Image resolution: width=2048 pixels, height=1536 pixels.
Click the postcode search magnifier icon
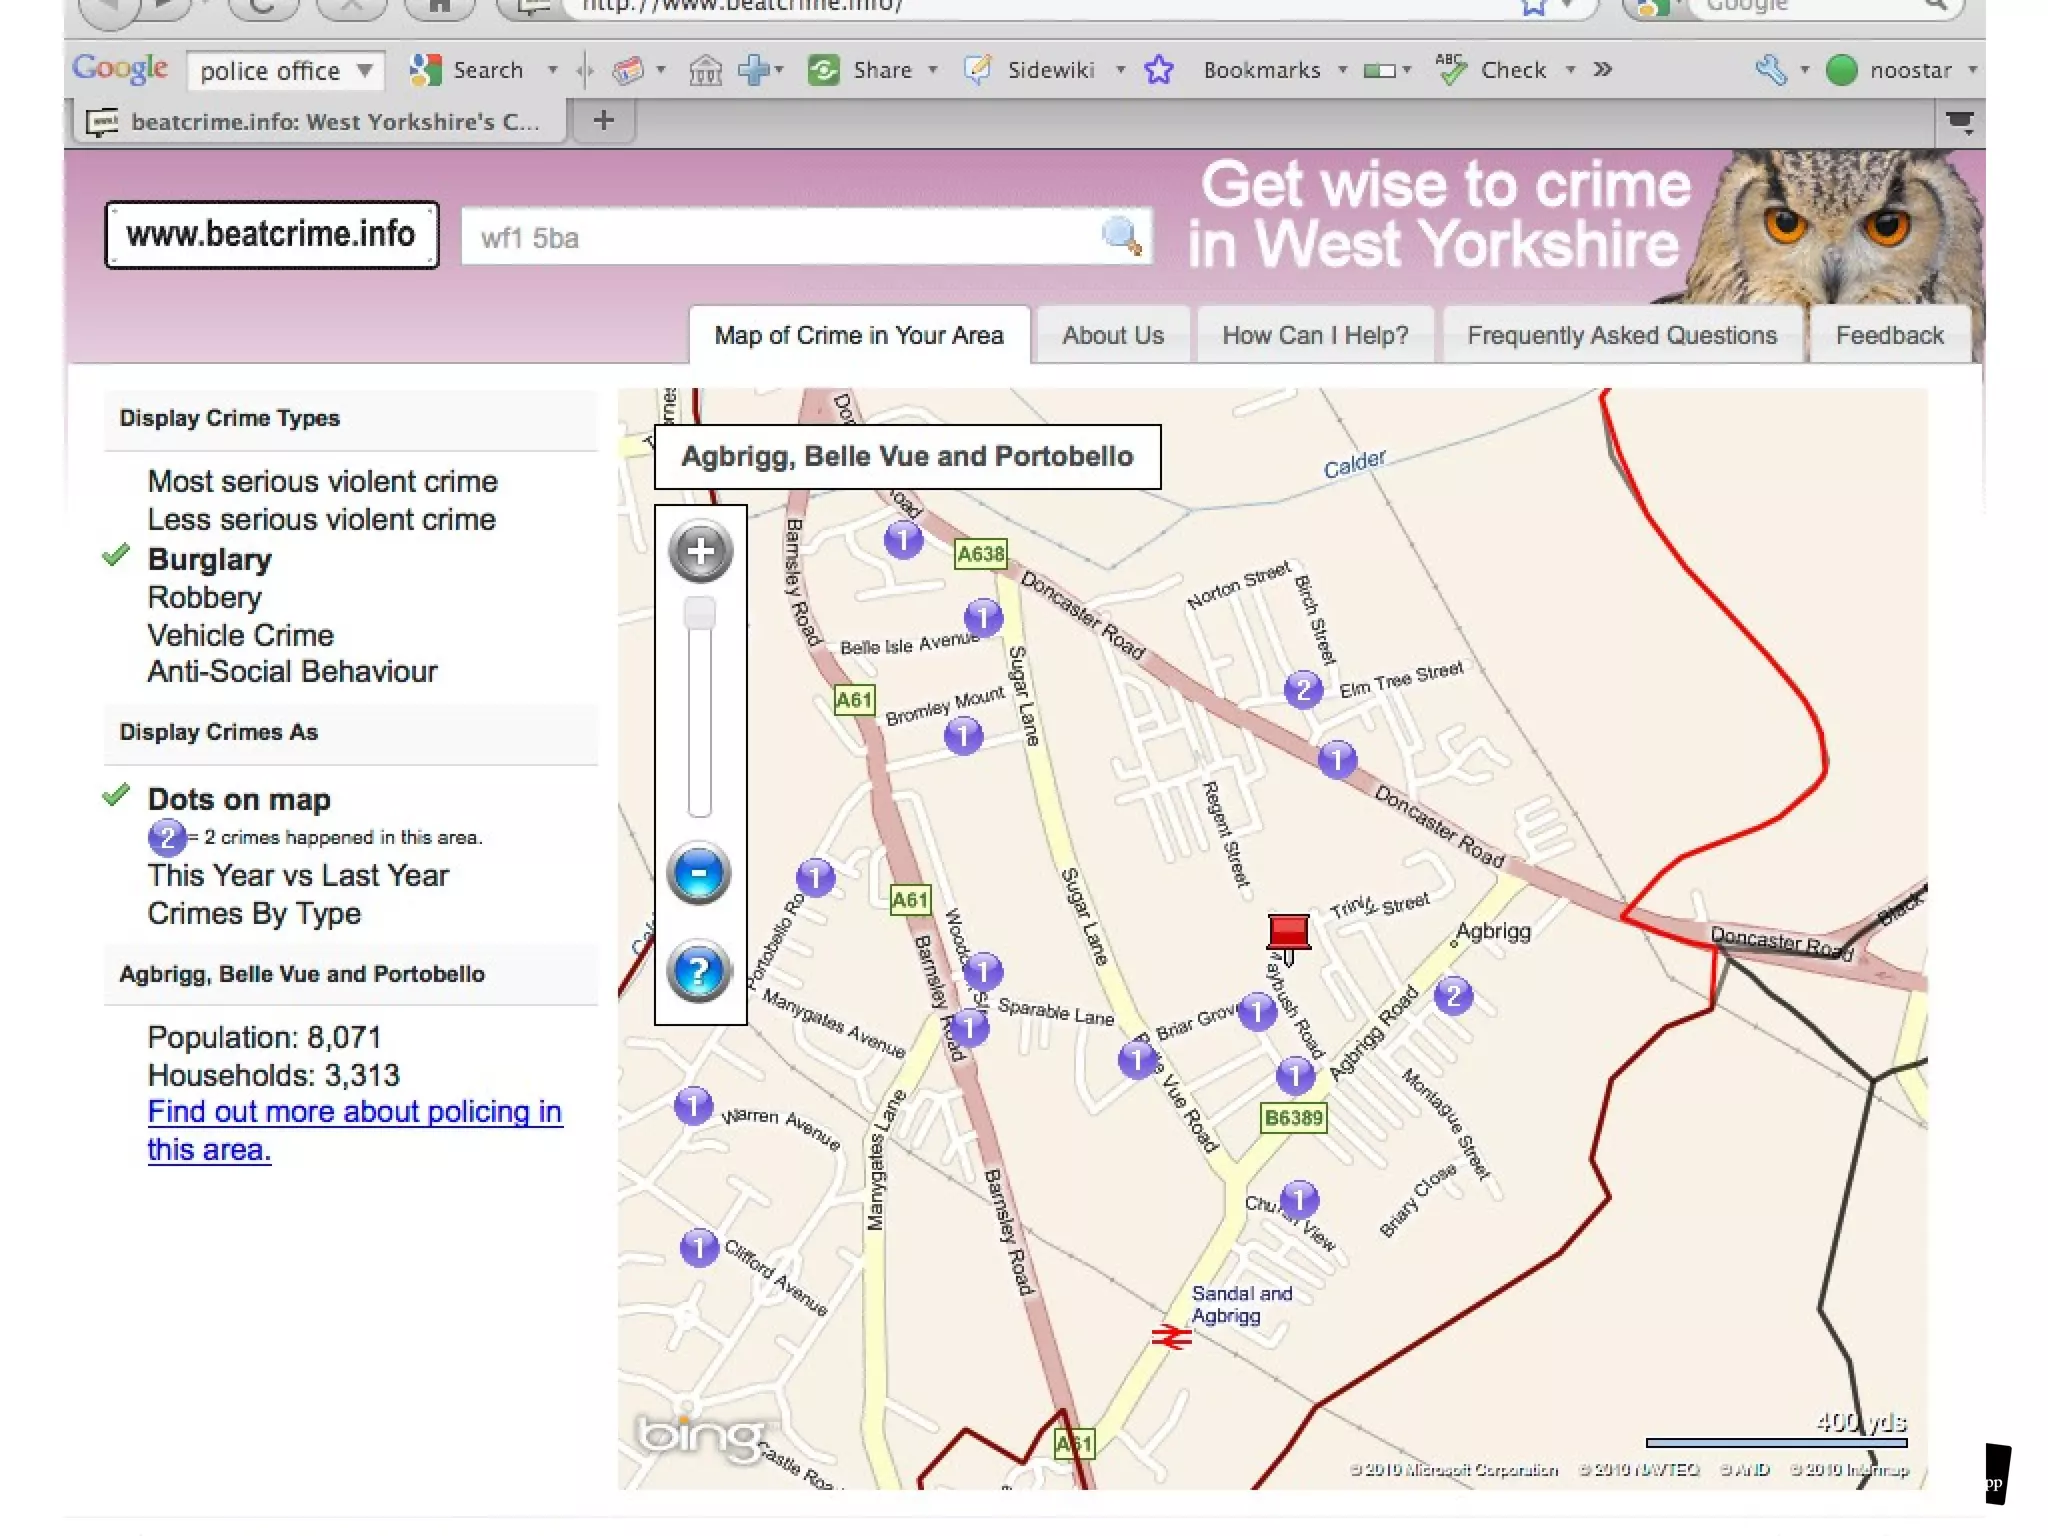coord(1121,236)
